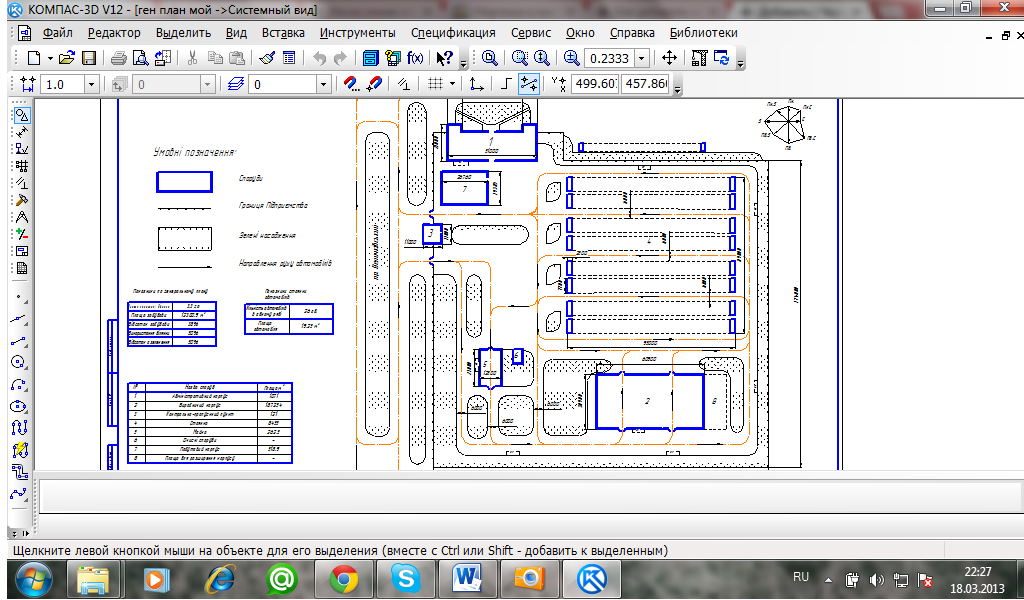The height and width of the screenshot is (600, 1024).
Task: Toggle the highlighted rounding mode button
Action: [528, 84]
